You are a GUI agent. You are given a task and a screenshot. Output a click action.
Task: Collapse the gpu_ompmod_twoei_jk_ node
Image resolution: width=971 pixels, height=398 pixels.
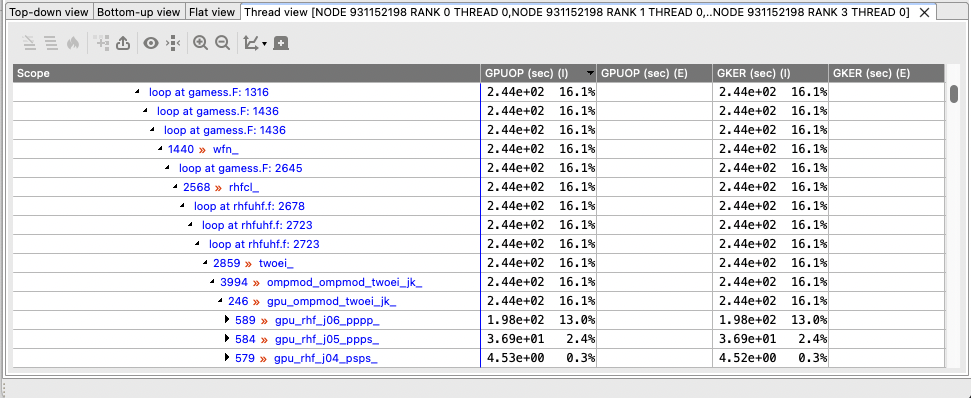(x=220, y=301)
